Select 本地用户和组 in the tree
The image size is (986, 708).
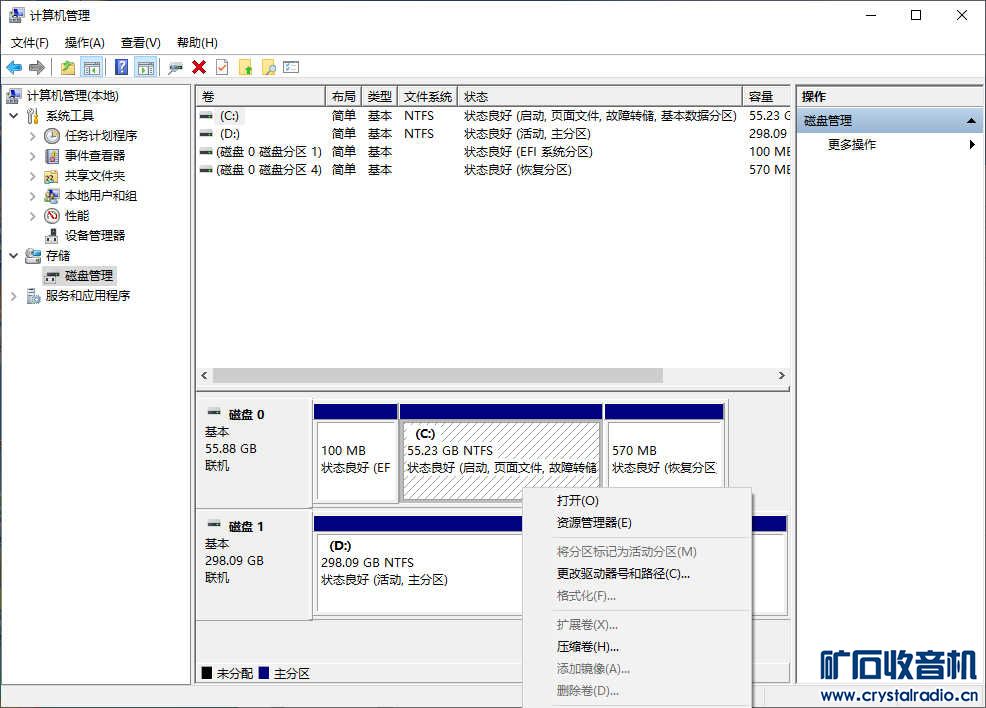101,196
